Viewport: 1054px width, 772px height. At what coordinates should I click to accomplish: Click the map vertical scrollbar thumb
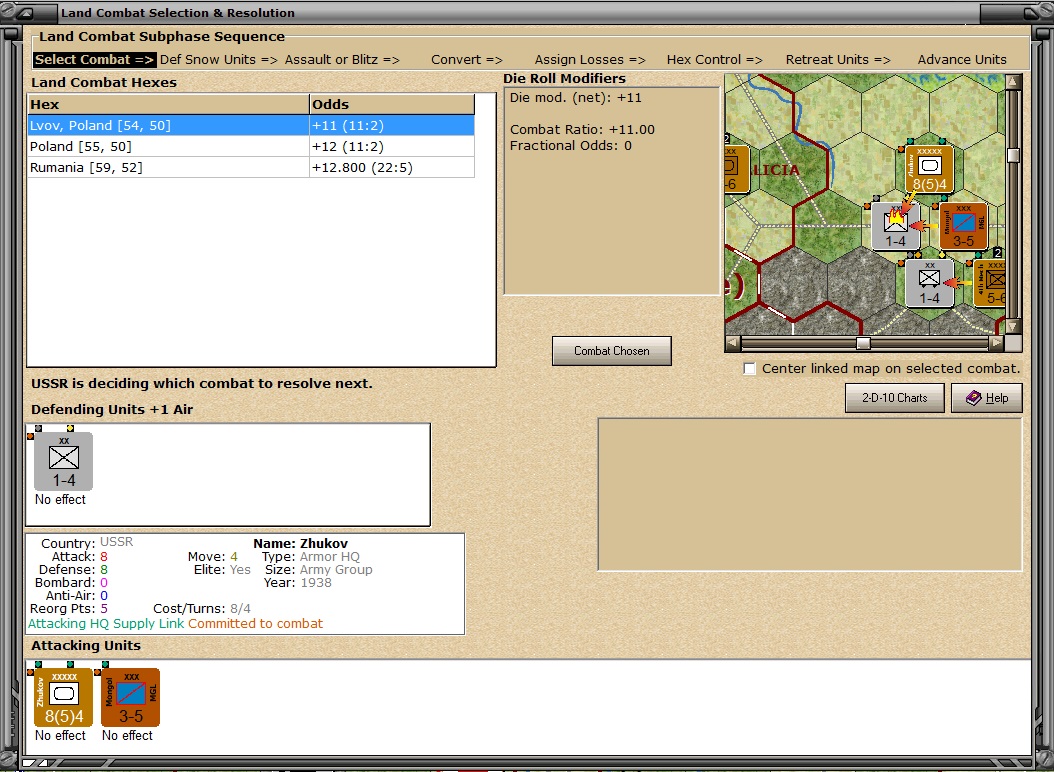pos(1013,155)
